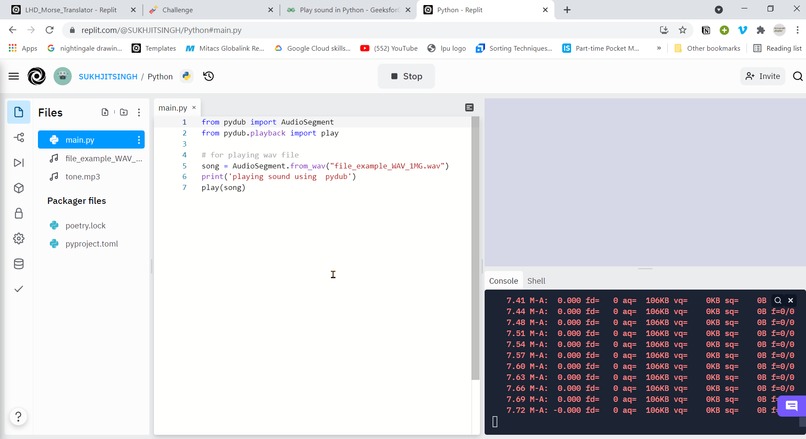
Task: Open the Debugger sidebar icon
Action: [x=19, y=162]
